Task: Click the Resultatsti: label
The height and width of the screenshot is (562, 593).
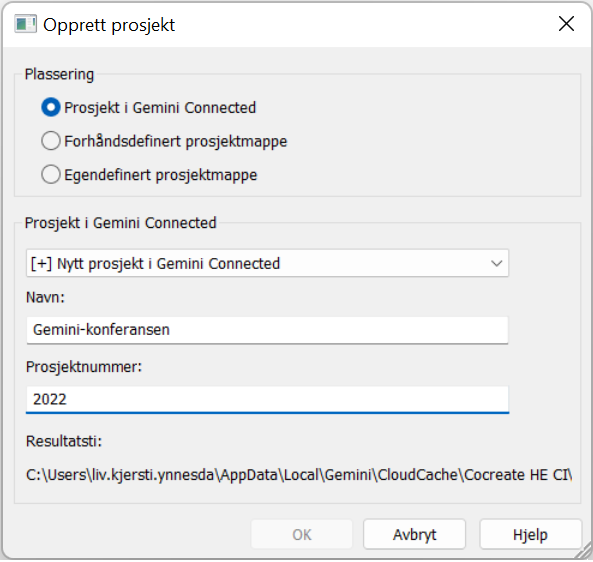Action: pos(64,441)
